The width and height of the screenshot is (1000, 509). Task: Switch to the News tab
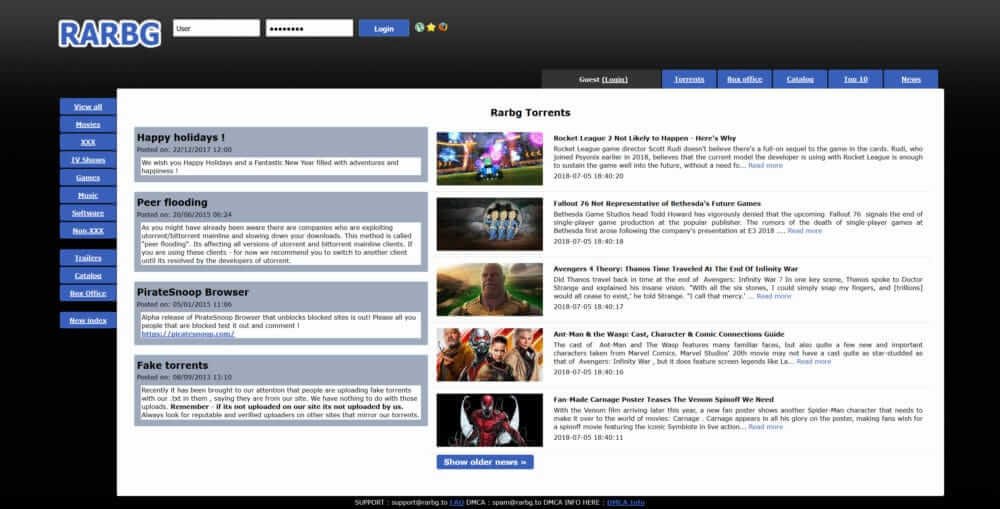point(911,79)
